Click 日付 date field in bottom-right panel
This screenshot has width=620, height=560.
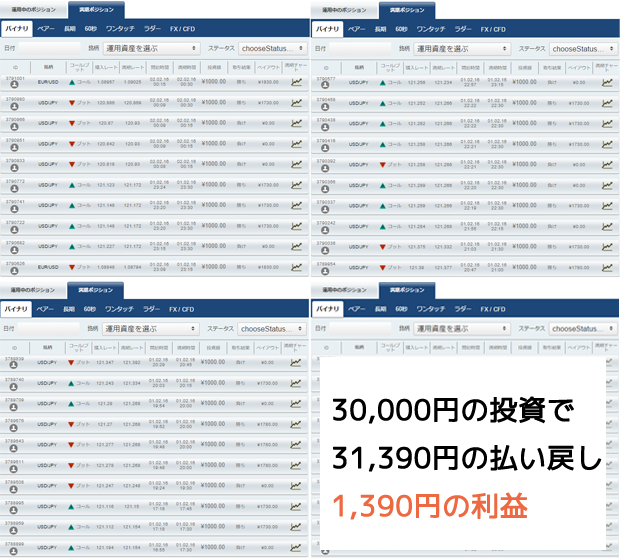coord(360,328)
